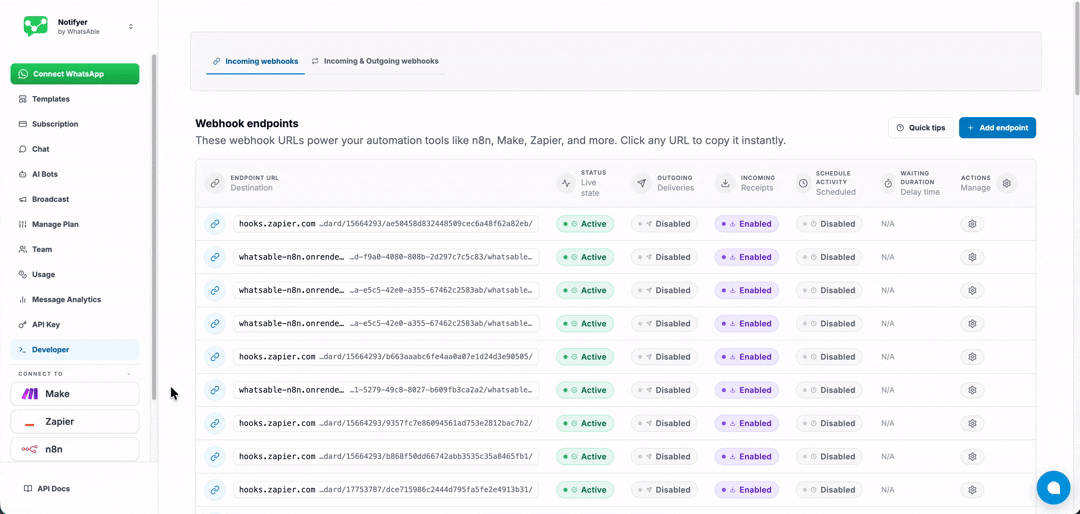Screen dimensions: 1080x514
Task: Open the Notifyer workspace switcher dropdown
Action: [131, 27]
